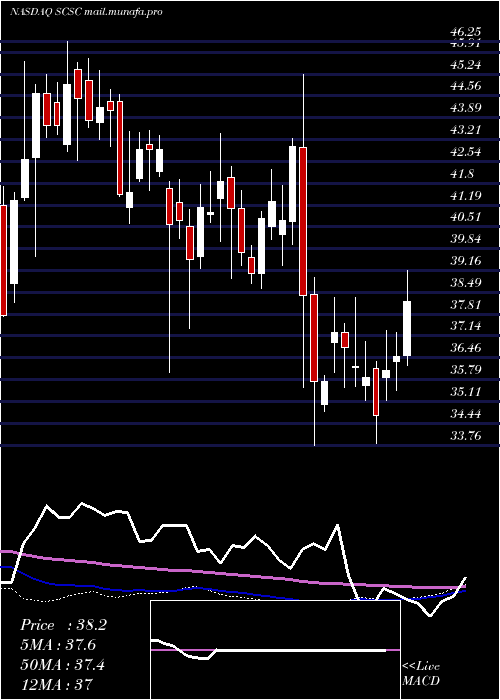Click the 38.49 axis value

[x=465, y=283]
